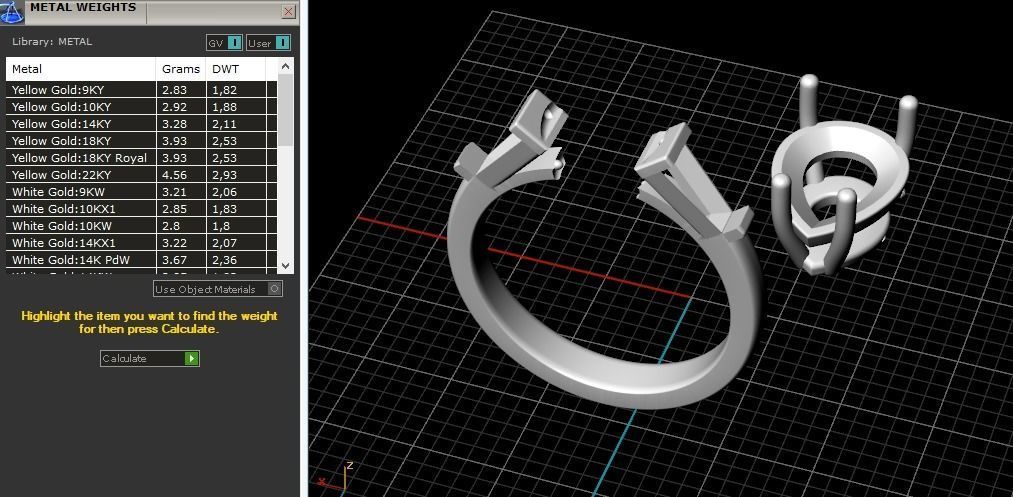Click the 4.56 grams value
1013x497 pixels.
coord(174,174)
